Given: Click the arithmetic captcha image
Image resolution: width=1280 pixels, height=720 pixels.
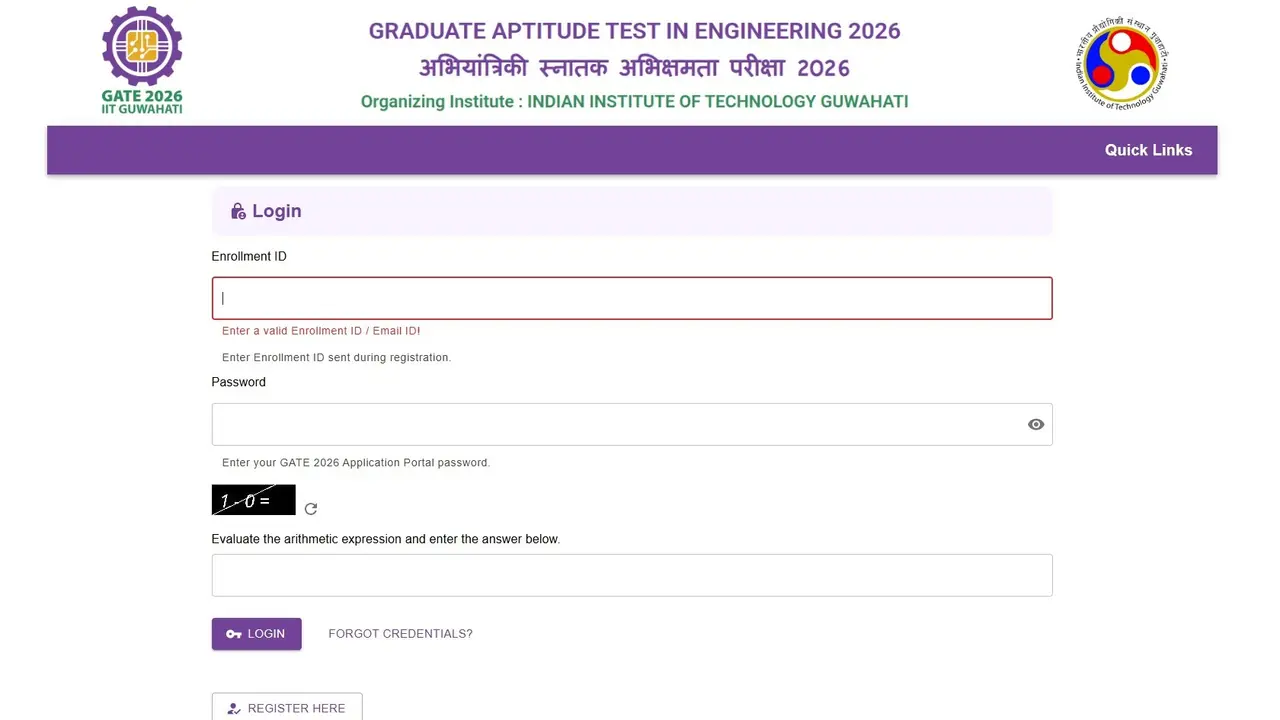Looking at the screenshot, I should pos(253,500).
